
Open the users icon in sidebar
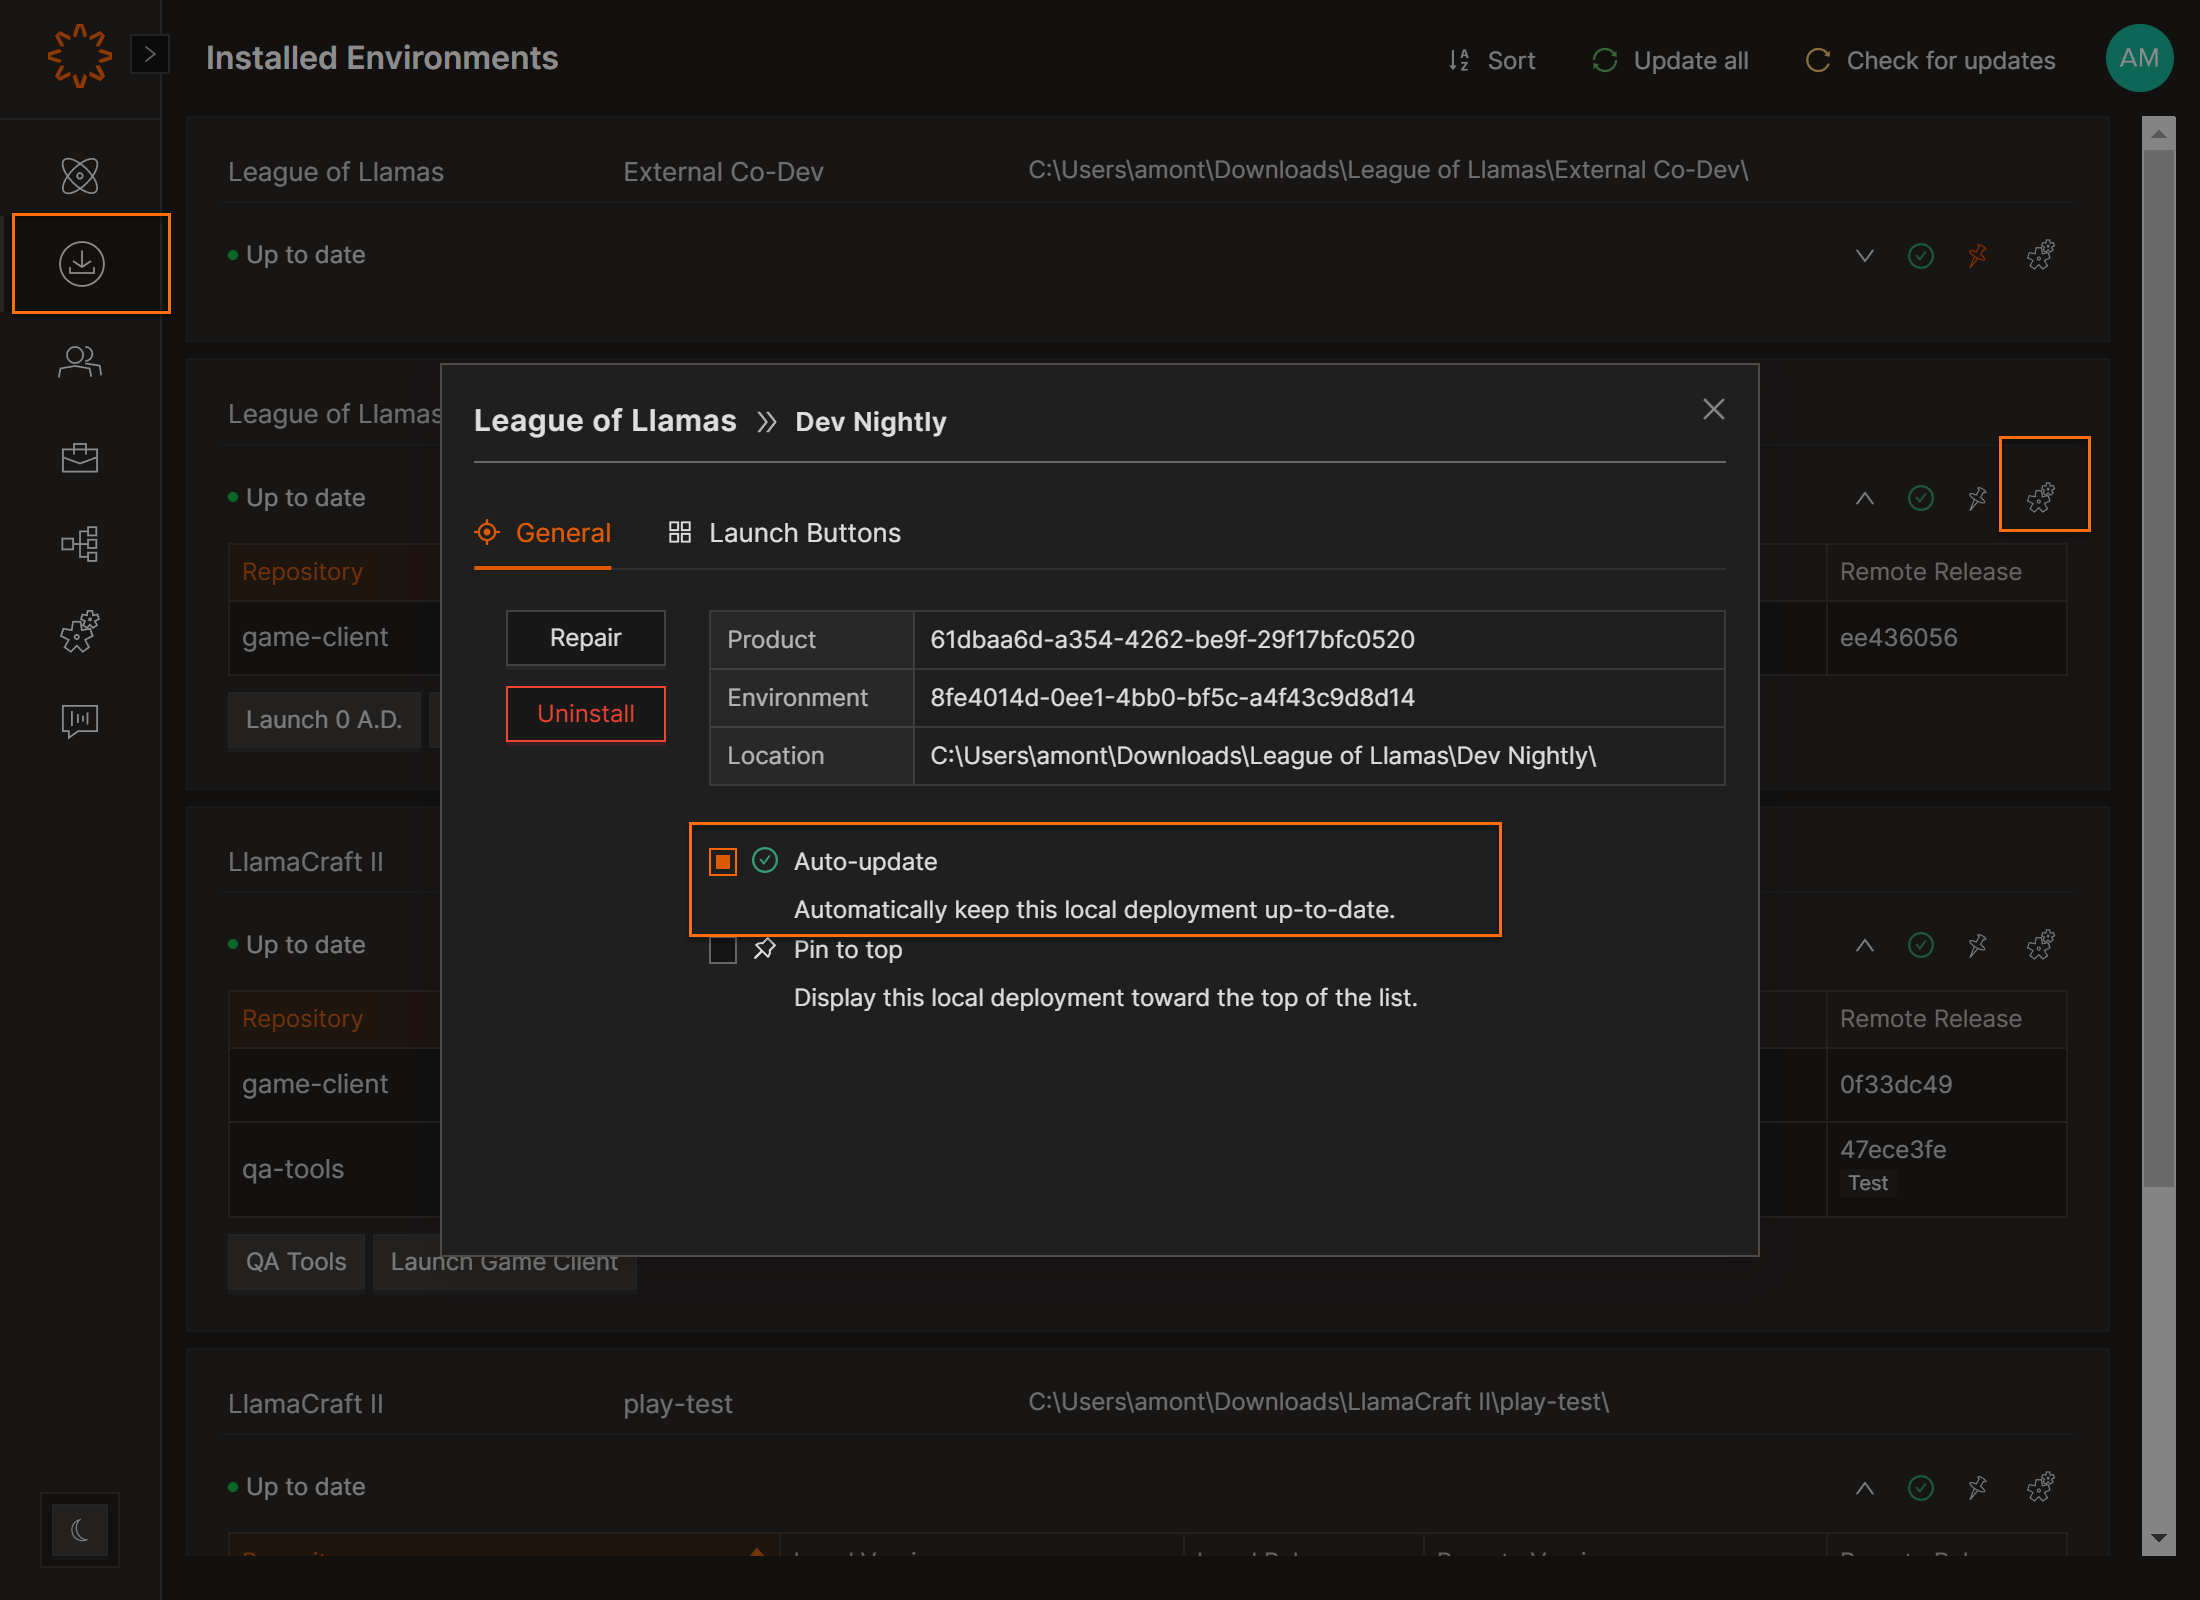pos(80,361)
